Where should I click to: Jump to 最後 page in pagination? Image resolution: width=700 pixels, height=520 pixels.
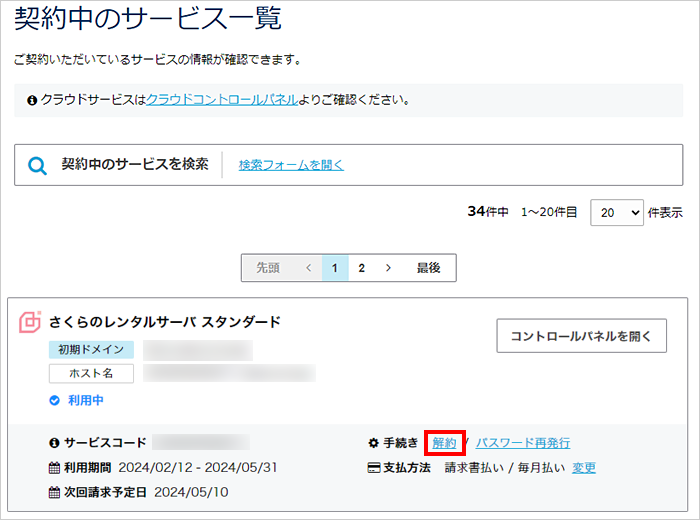pos(429,268)
